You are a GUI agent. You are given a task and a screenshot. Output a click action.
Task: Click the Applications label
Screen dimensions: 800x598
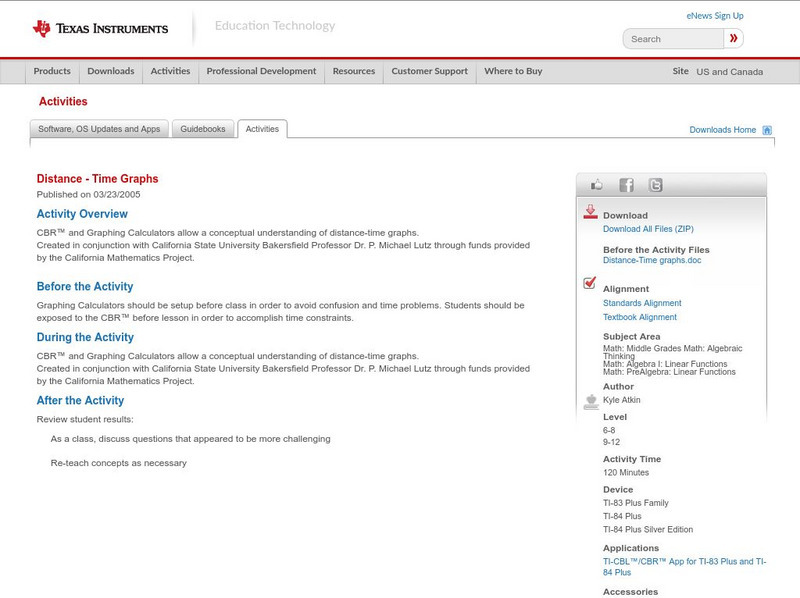(x=631, y=548)
